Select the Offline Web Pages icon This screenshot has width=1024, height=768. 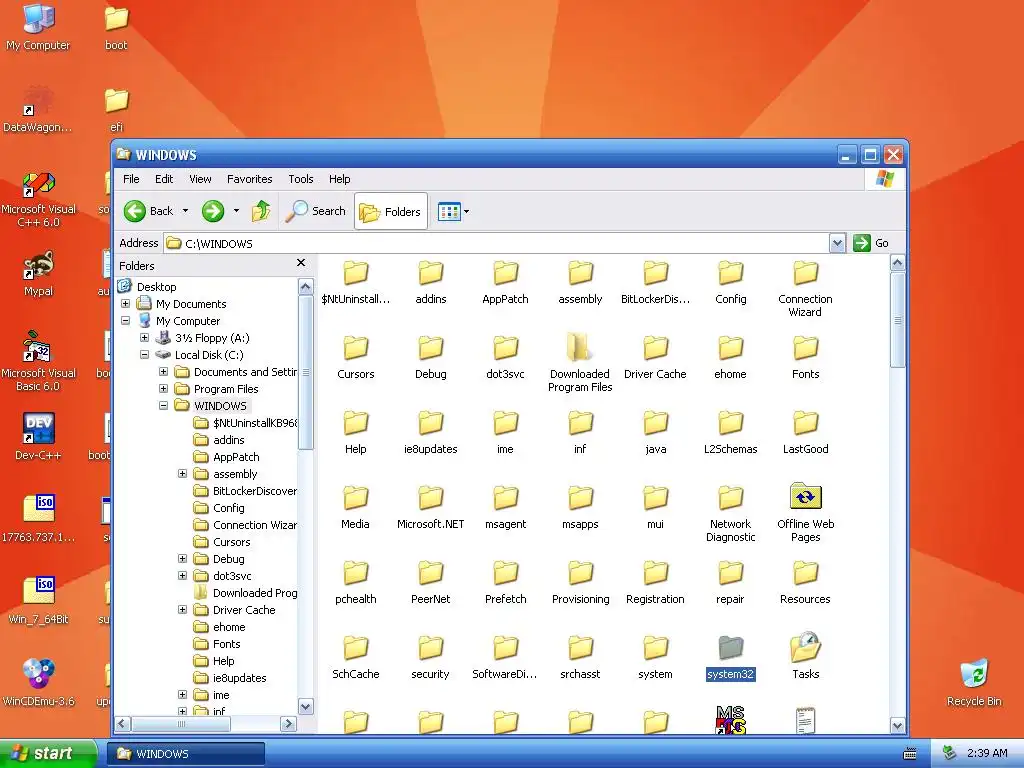(805, 513)
